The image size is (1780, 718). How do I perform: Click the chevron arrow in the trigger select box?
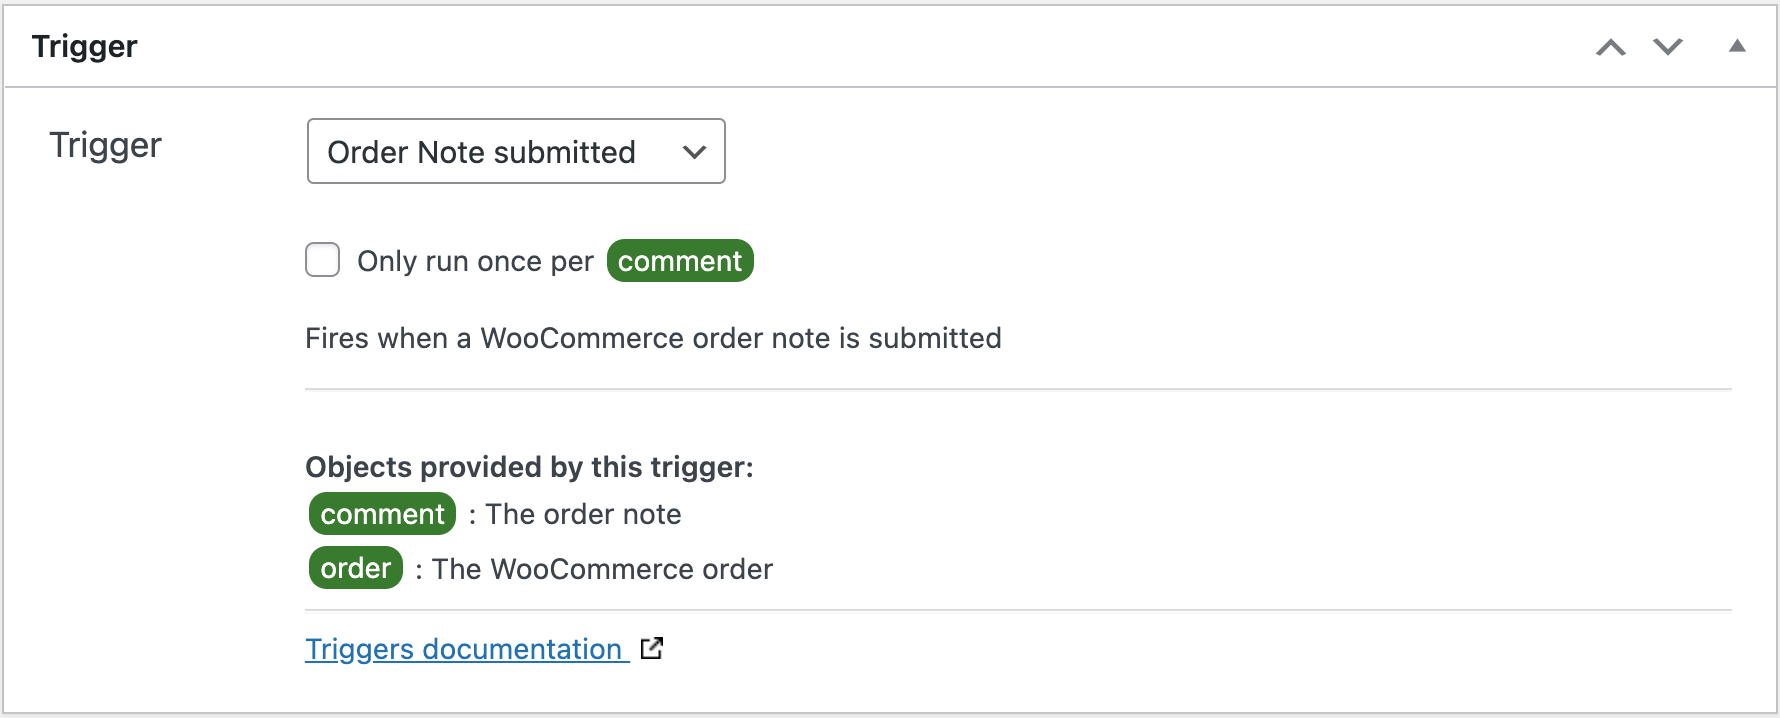[x=694, y=152]
